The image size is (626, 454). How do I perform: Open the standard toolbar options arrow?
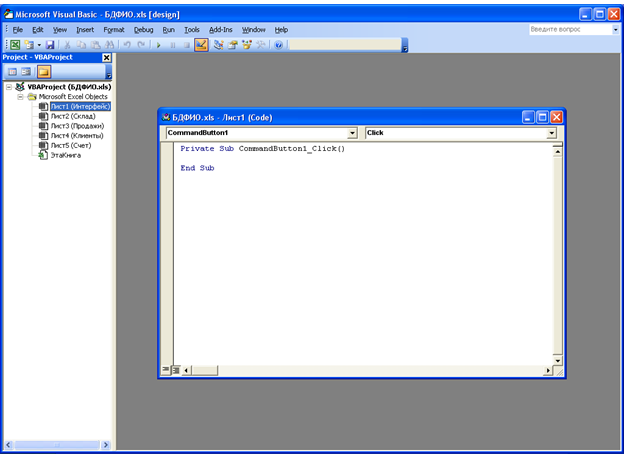[404, 45]
